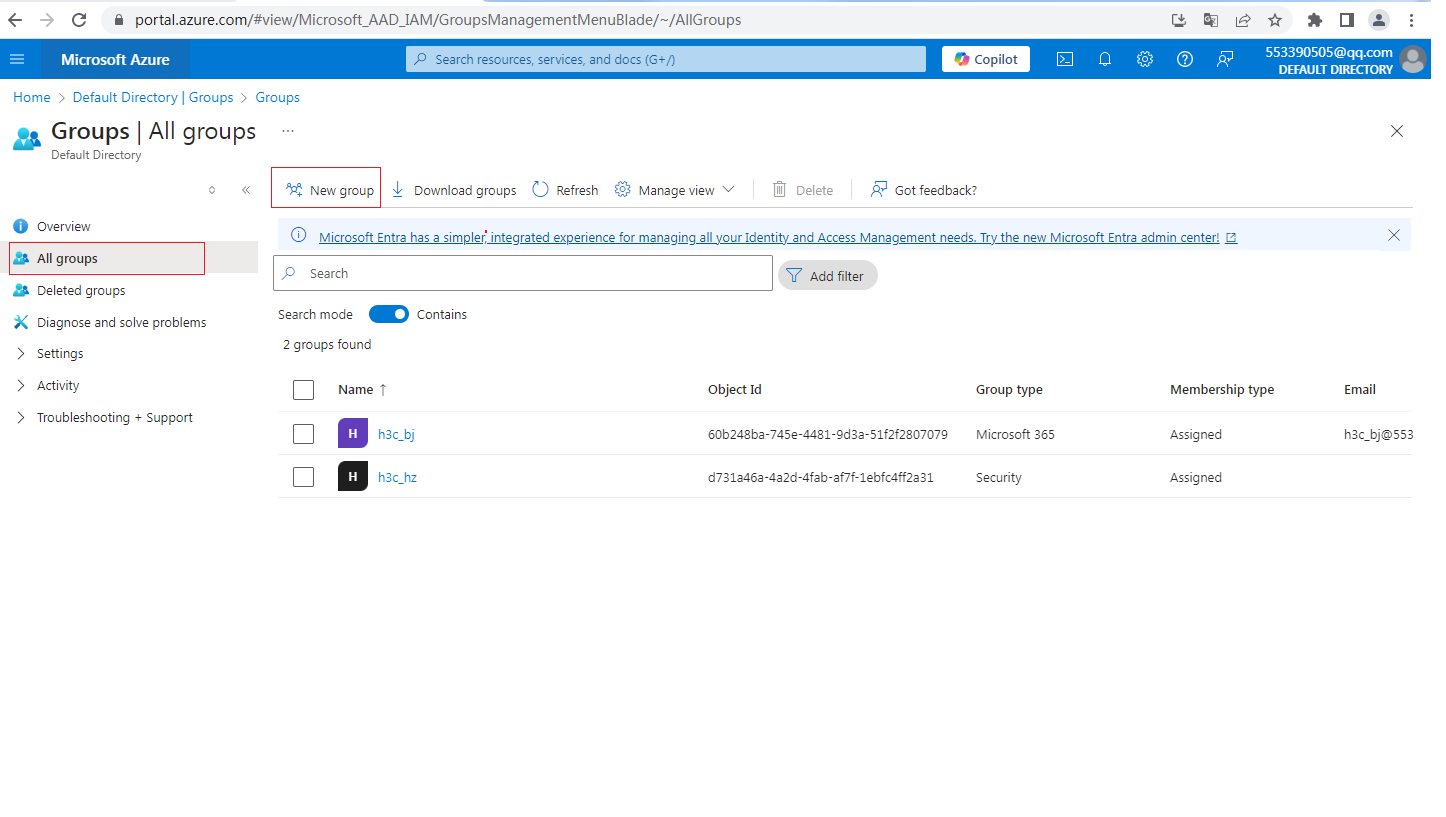
Task: Open the notifications bell
Action: click(1105, 59)
